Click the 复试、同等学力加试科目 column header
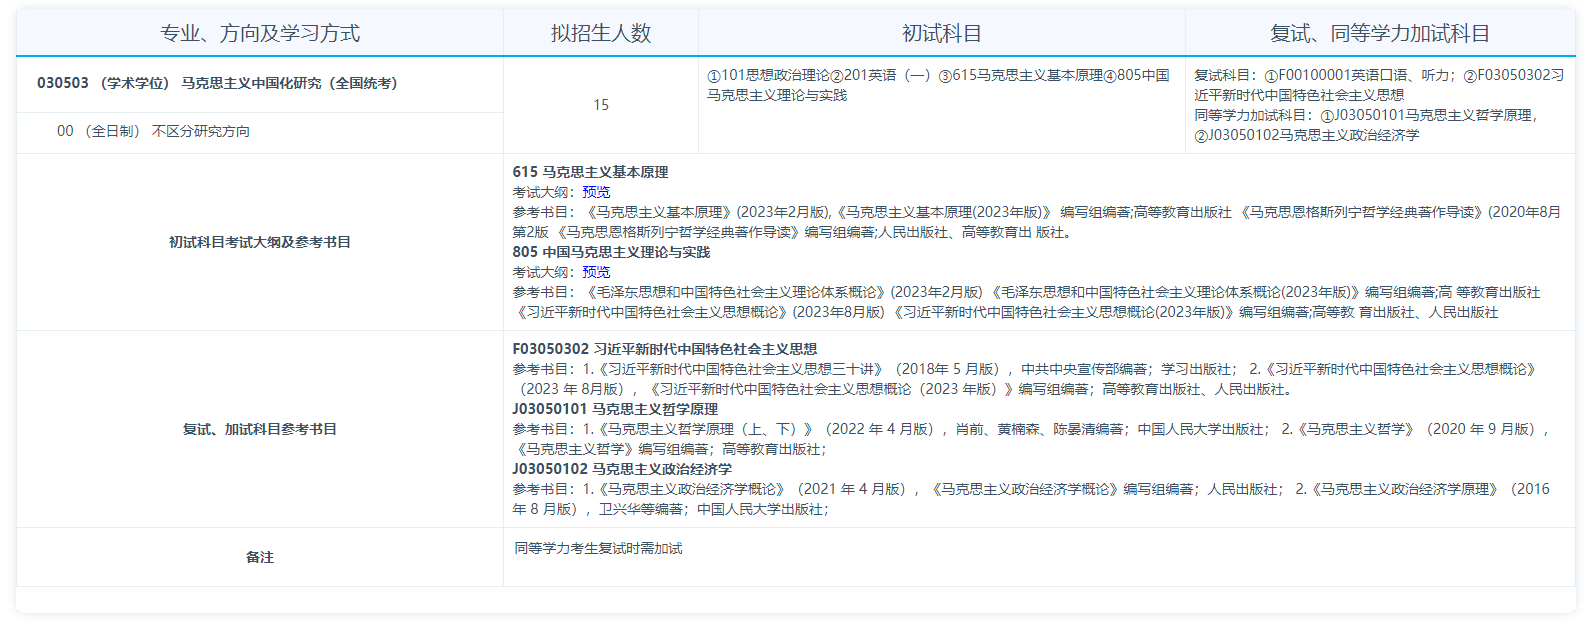 click(1380, 33)
